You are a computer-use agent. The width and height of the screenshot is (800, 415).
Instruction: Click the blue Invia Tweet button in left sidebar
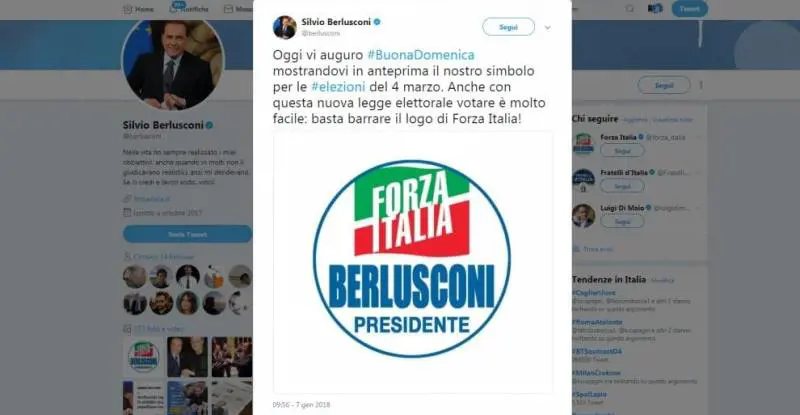[x=187, y=234]
